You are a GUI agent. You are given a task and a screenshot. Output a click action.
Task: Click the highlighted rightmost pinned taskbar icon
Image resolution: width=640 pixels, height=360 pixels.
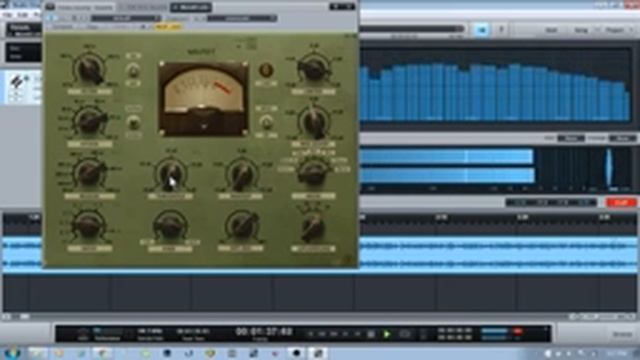tap(318, 353)
